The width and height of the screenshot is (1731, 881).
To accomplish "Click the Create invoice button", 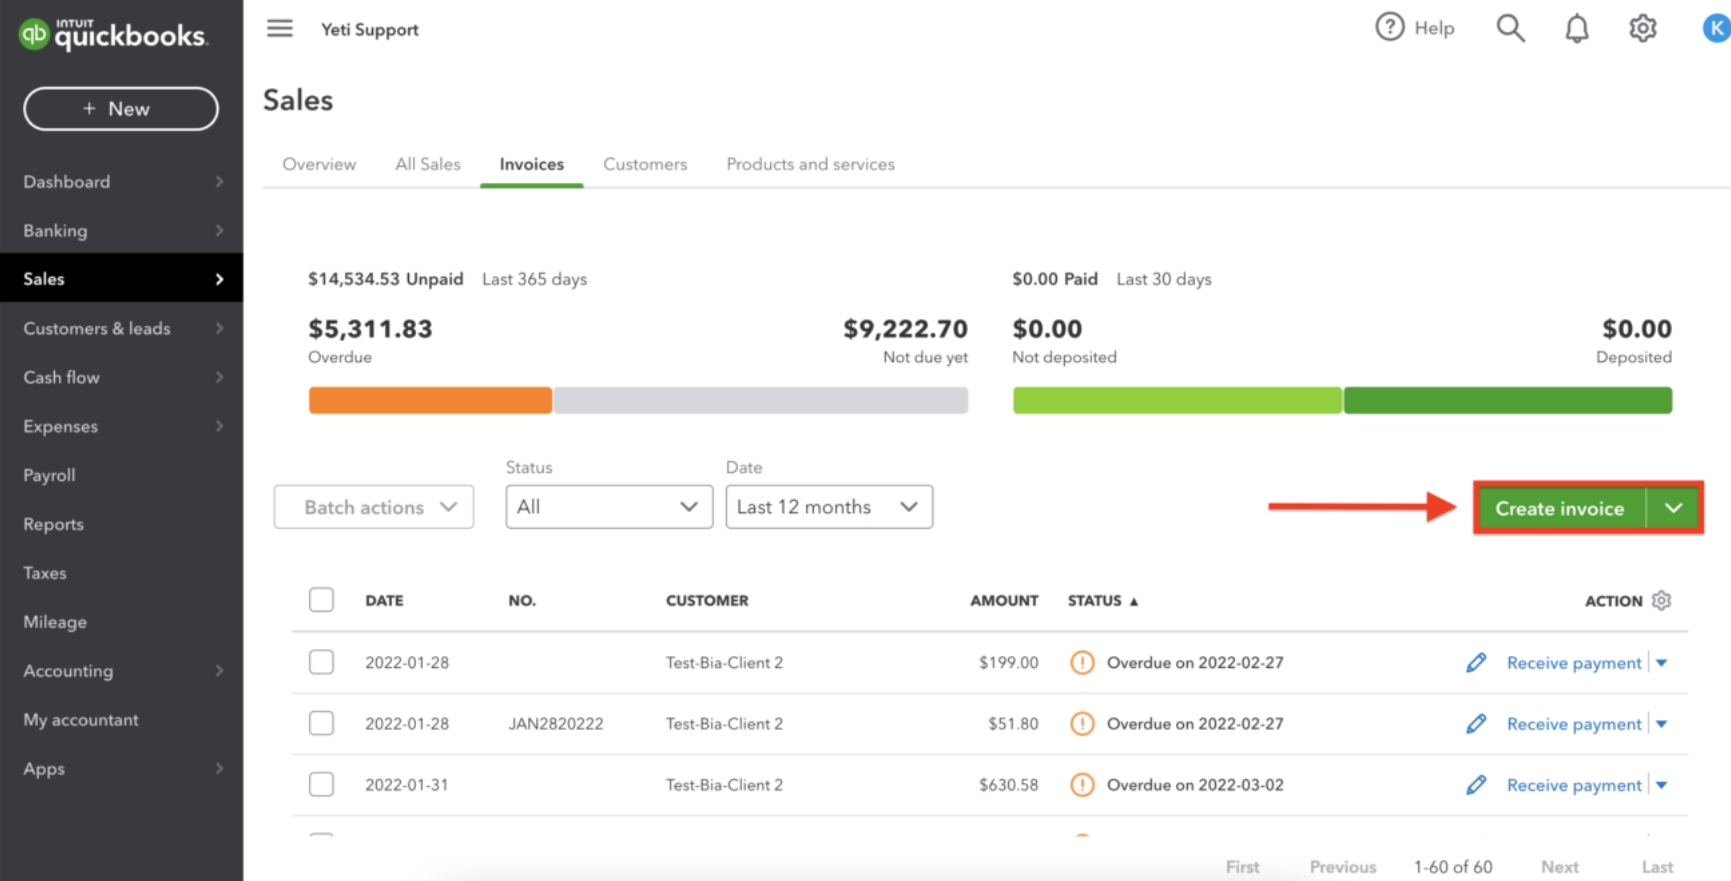I will pyautogui.click(x=1560, y=508).
